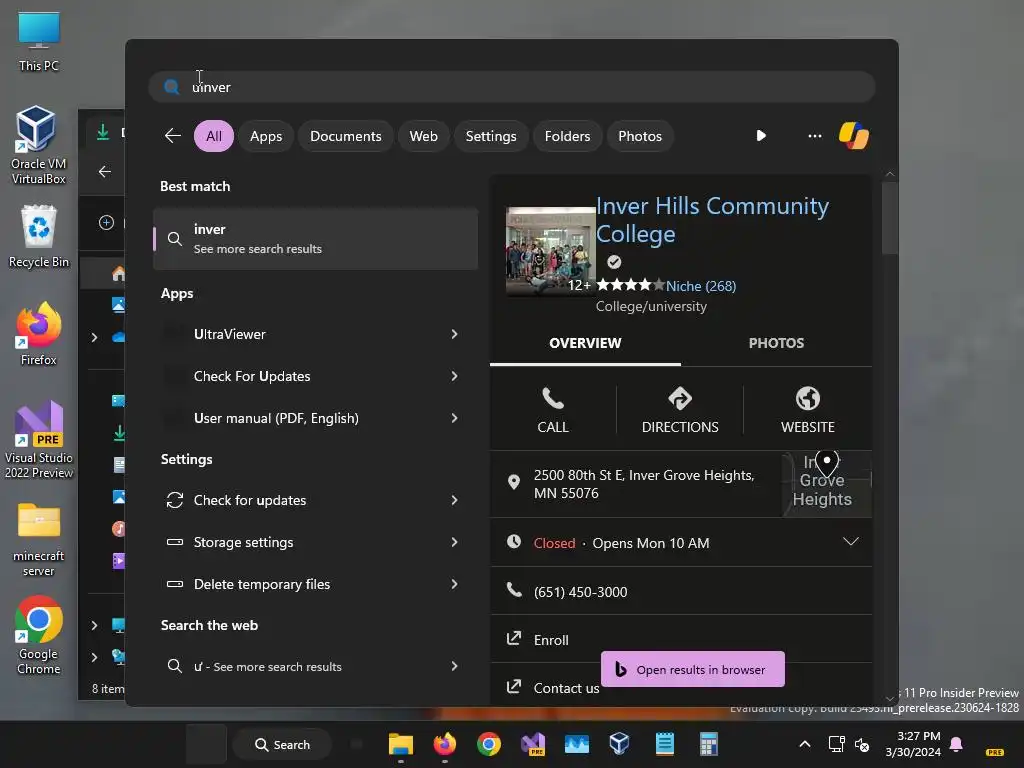Open Notepad from the taskbar
The height and width of the screenshot is (768, 1024).
[664, 744]
